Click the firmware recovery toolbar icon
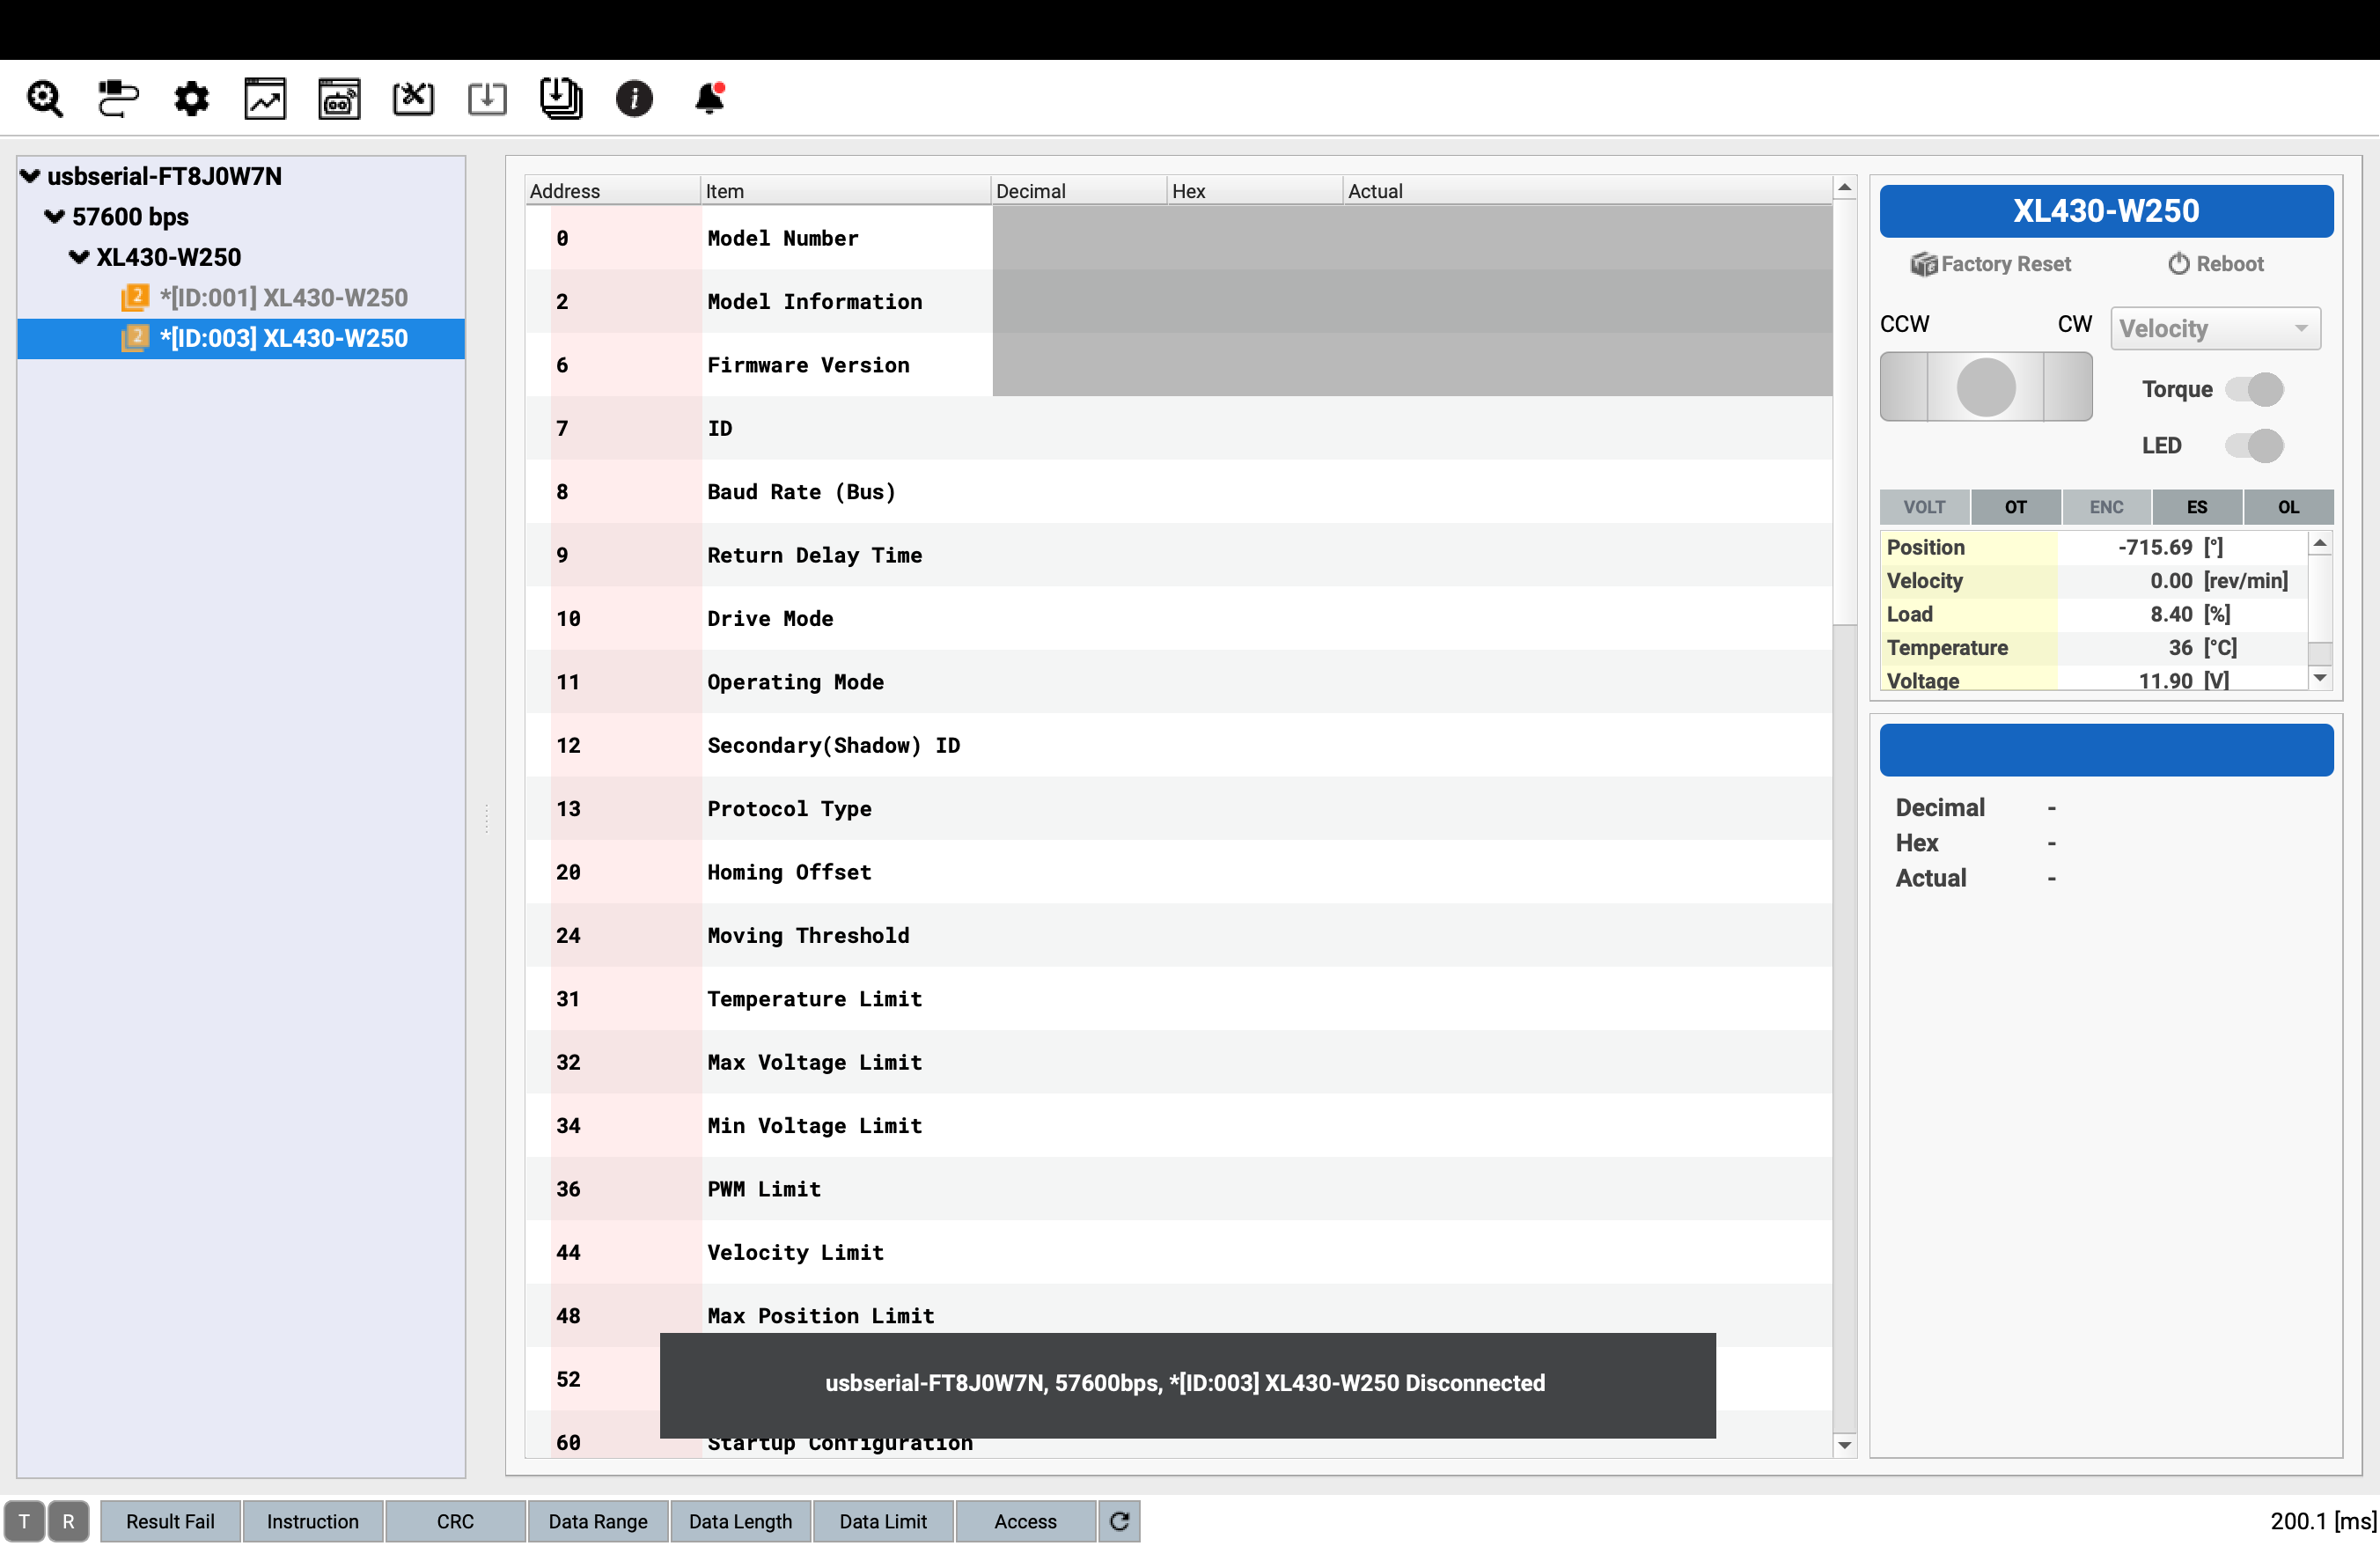The image size is (2380, 1546). pos(413,98)
